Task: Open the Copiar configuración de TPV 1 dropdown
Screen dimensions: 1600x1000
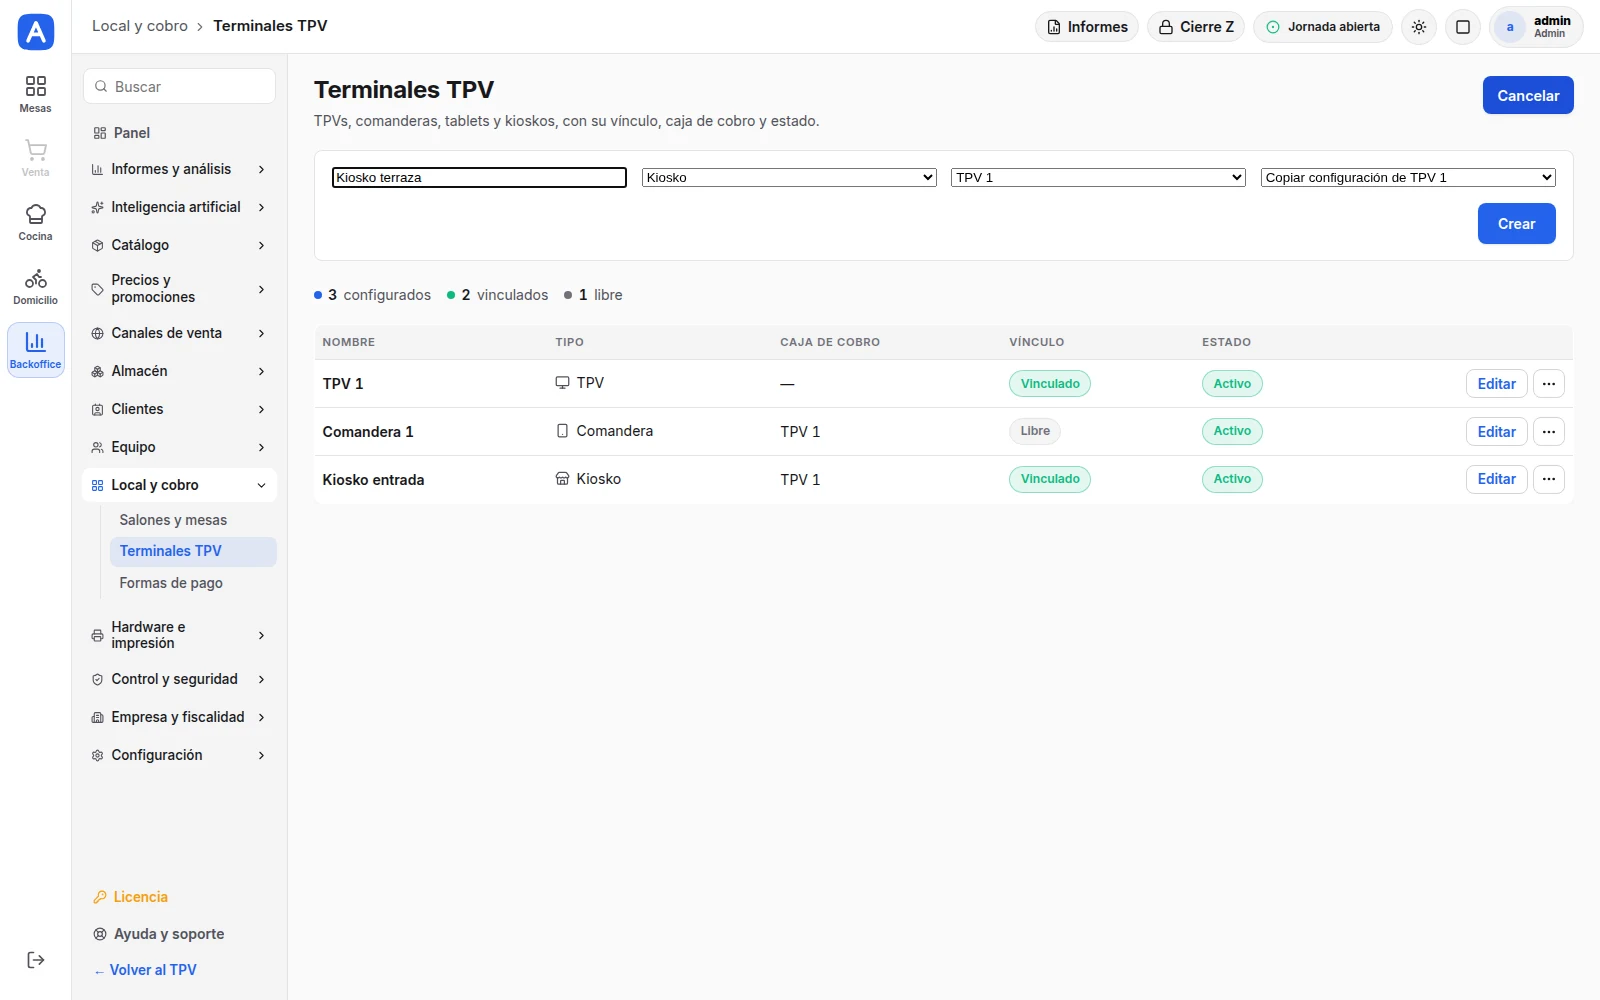Action: click(x=1408, y=177)
